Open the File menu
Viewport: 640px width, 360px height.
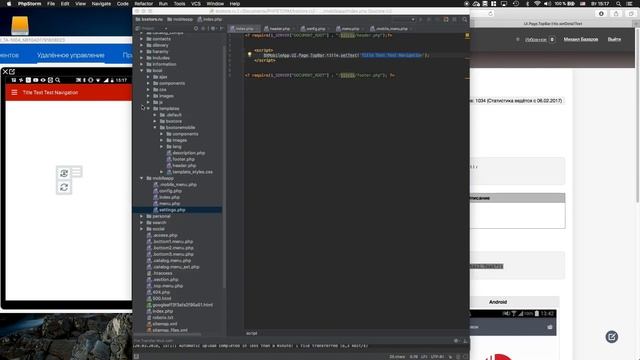tap(51, 4)
